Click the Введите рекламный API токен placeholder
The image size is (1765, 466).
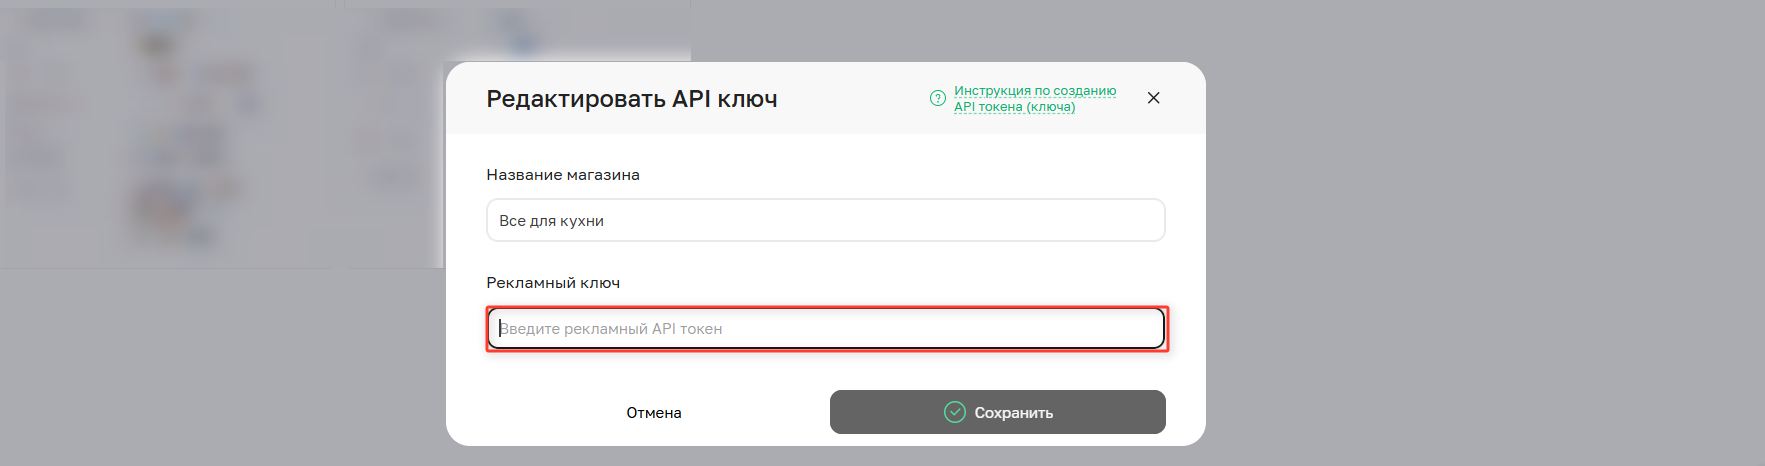click(x=610, y=329)
